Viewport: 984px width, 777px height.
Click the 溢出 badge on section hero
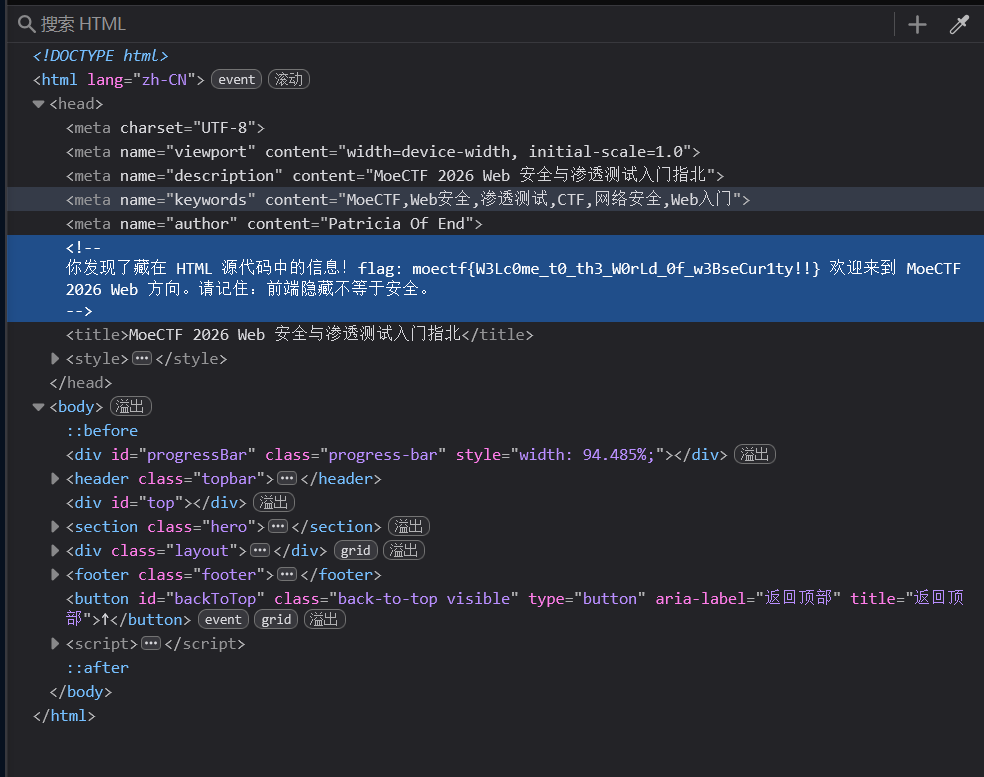point(409,526)
